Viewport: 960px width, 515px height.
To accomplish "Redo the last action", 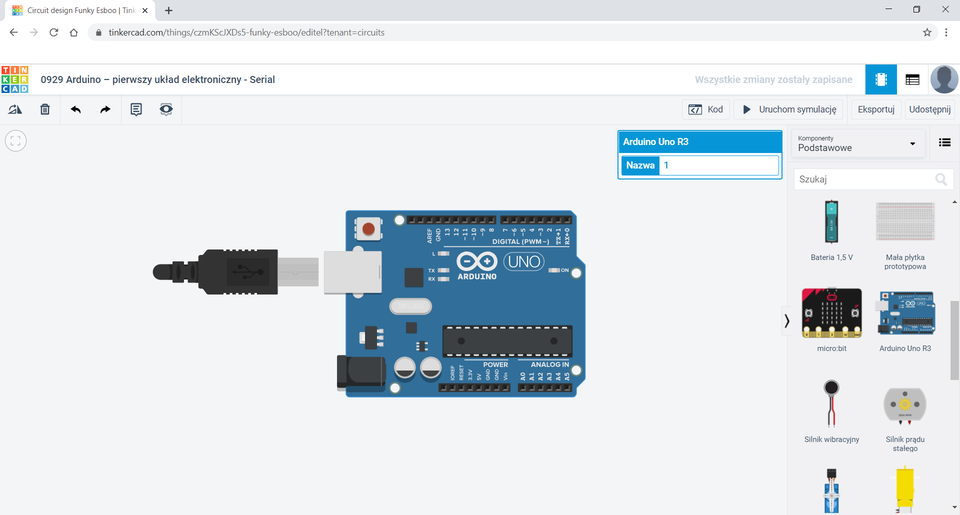I will [105, 110].
